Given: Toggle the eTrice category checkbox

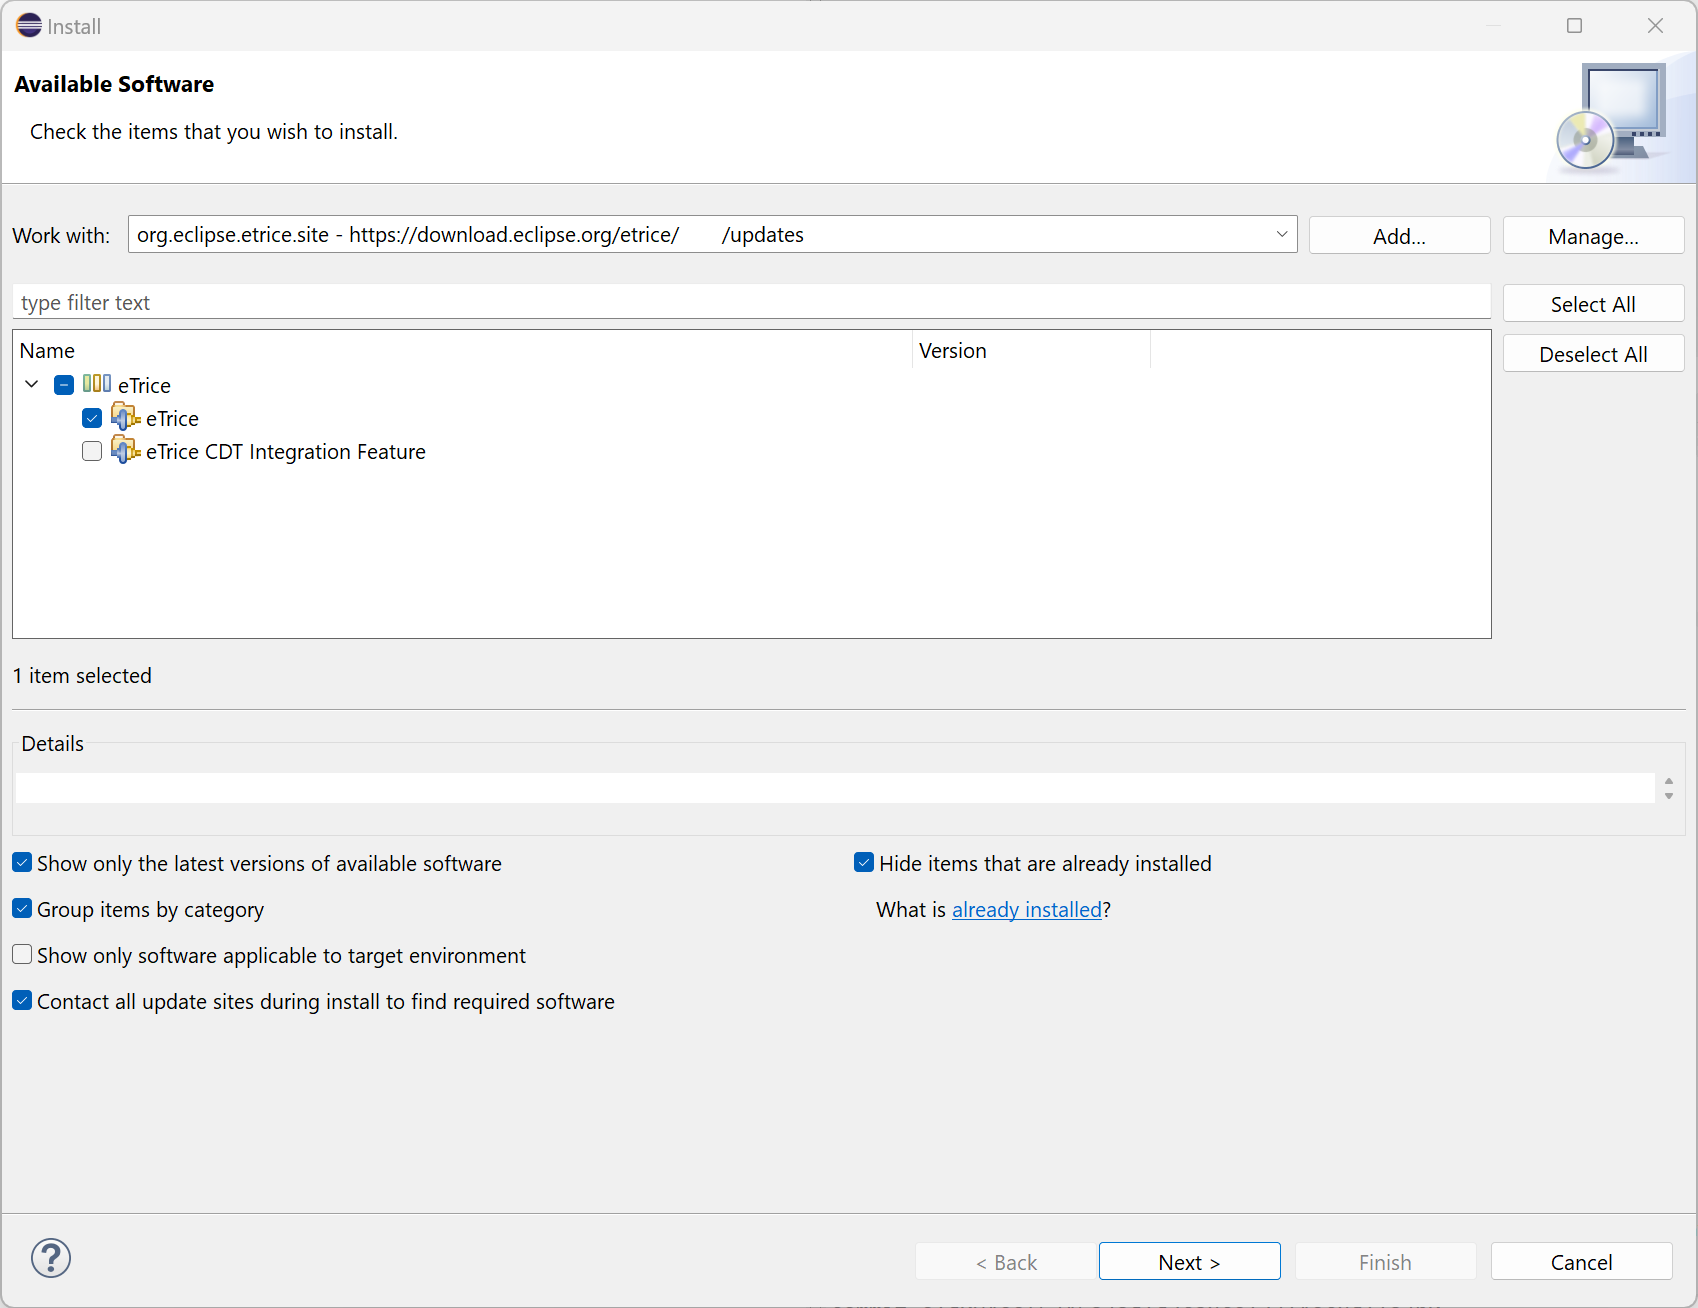Looking at the screenshot, I should click(64, 385).
